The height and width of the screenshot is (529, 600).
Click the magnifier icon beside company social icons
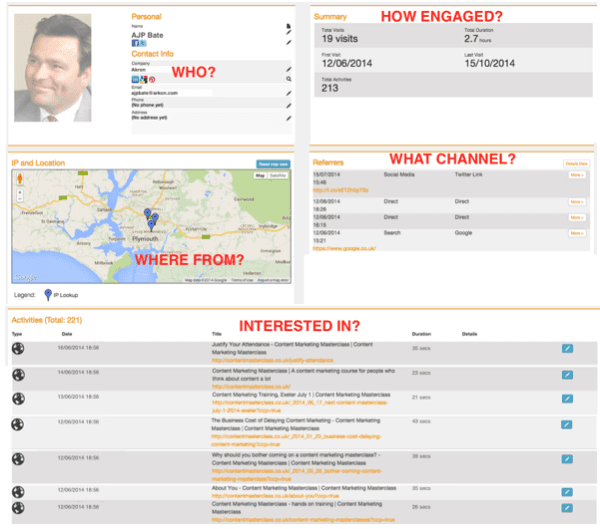click(x=289, y=78)
